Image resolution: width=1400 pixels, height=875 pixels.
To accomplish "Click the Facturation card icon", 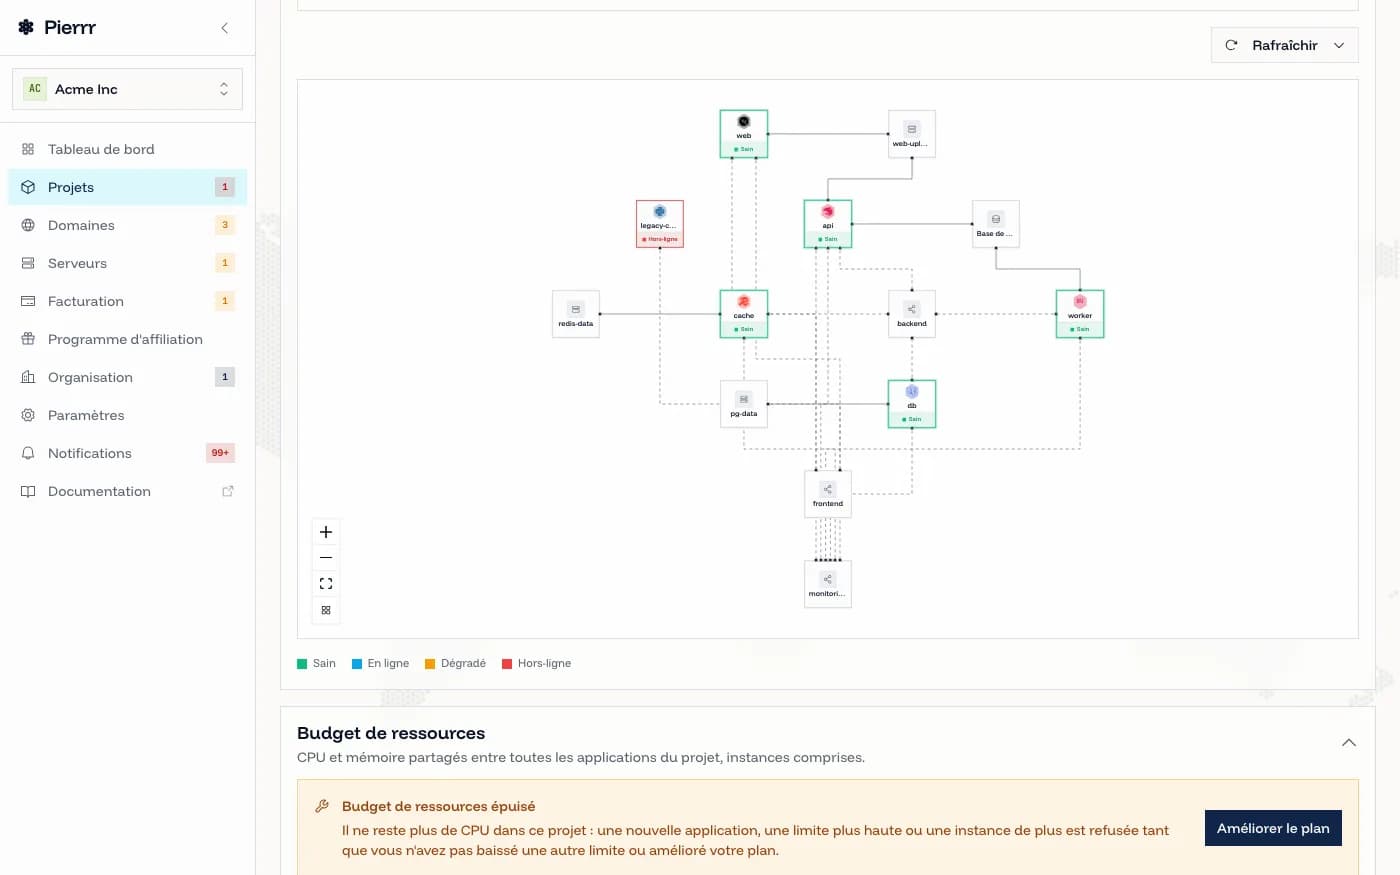I will (28, 301).
